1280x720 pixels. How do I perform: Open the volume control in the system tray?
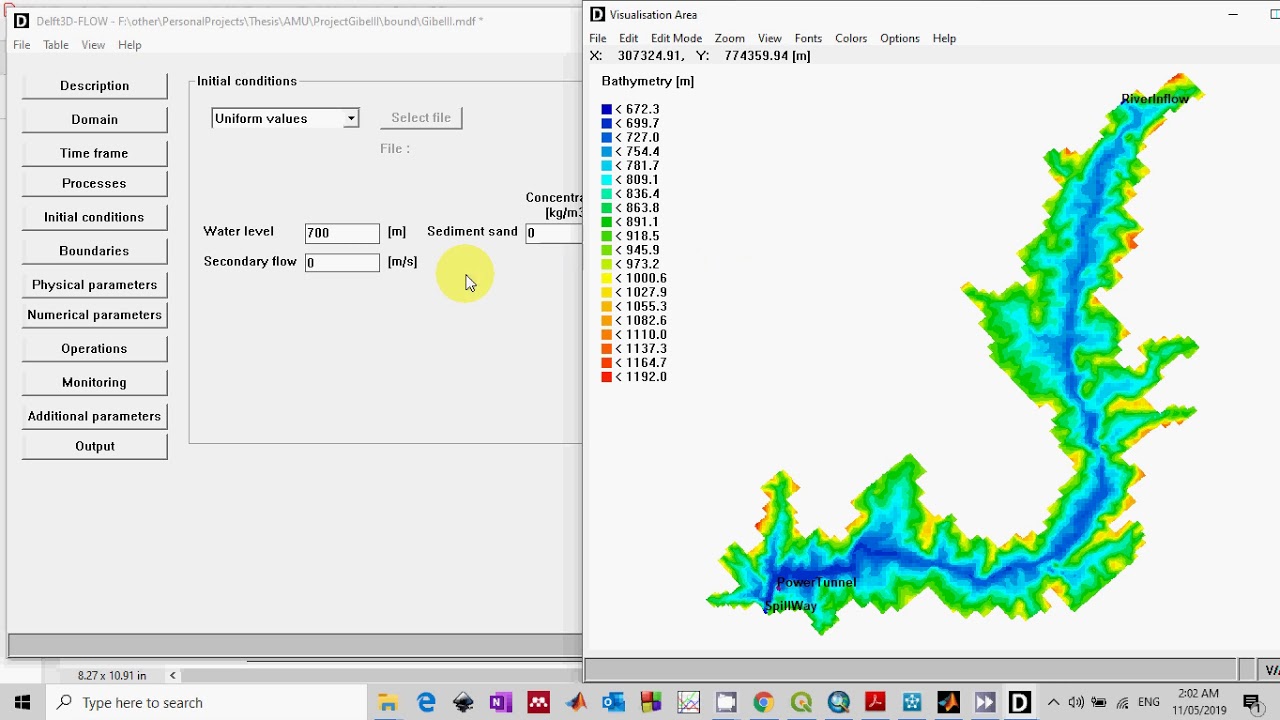click(1076, 703)
